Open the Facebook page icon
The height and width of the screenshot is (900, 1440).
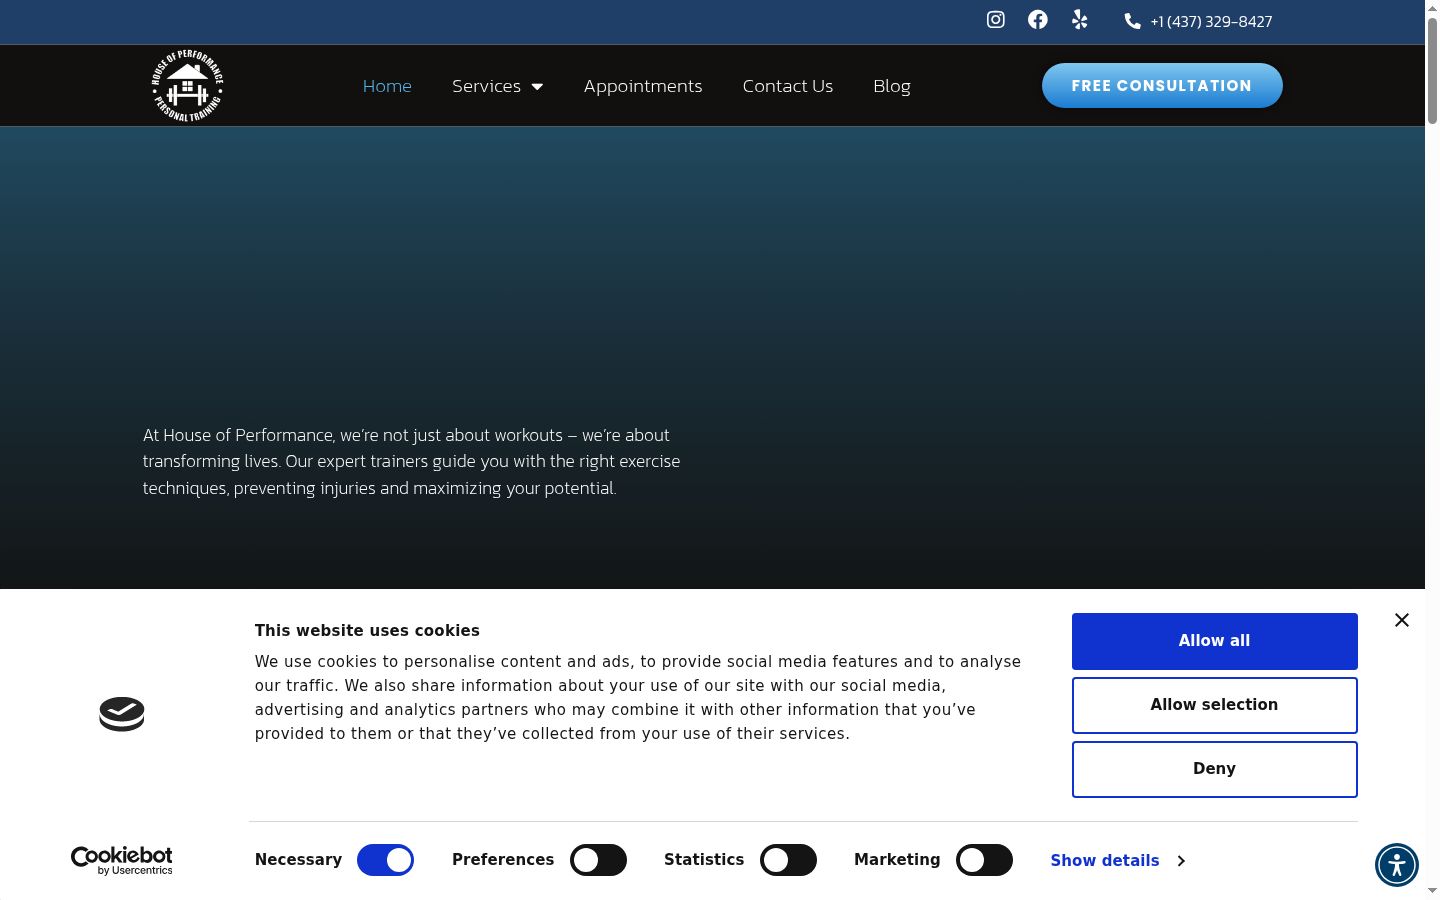click(x=1037, y=20)
